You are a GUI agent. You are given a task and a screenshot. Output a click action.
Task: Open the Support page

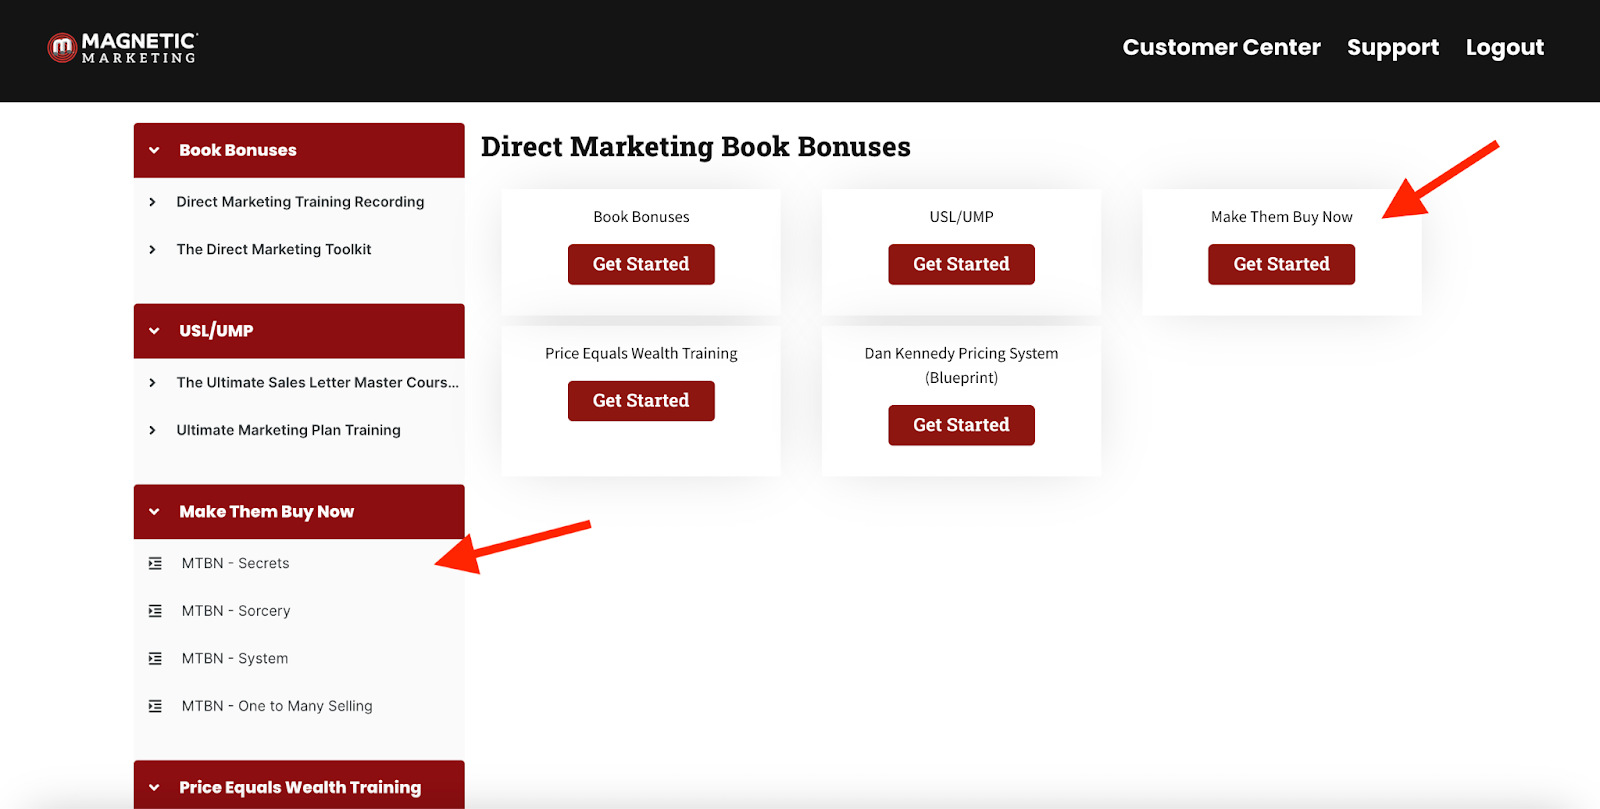click(1393, 48)
